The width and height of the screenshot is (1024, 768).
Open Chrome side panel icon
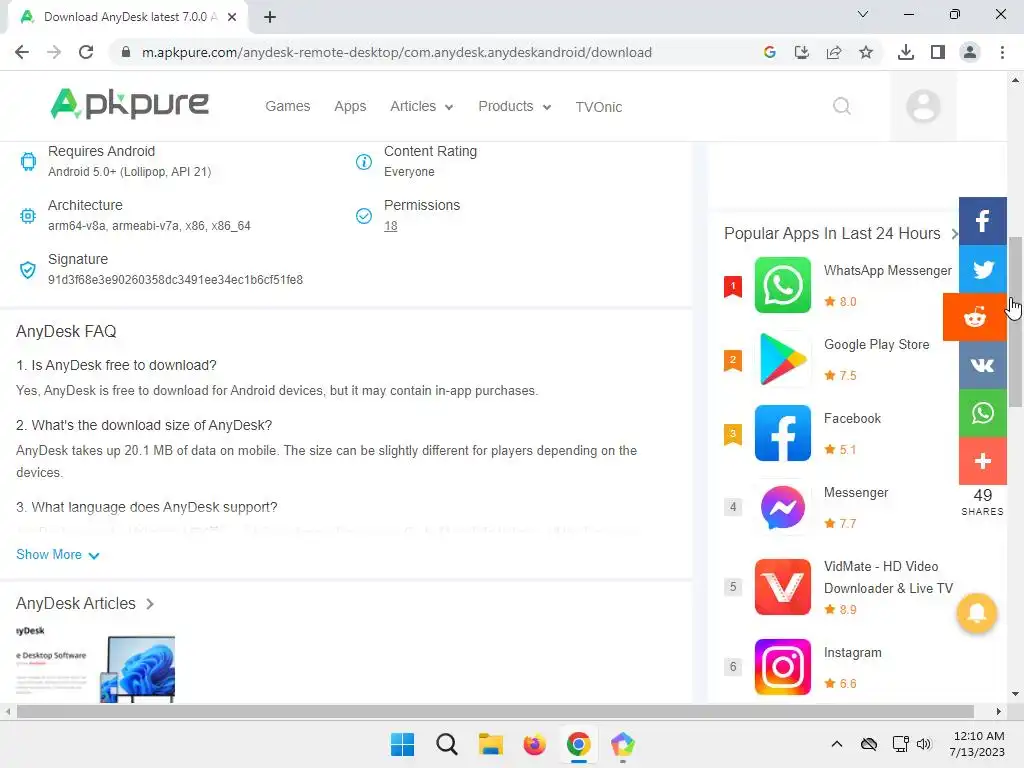(938, 52)
